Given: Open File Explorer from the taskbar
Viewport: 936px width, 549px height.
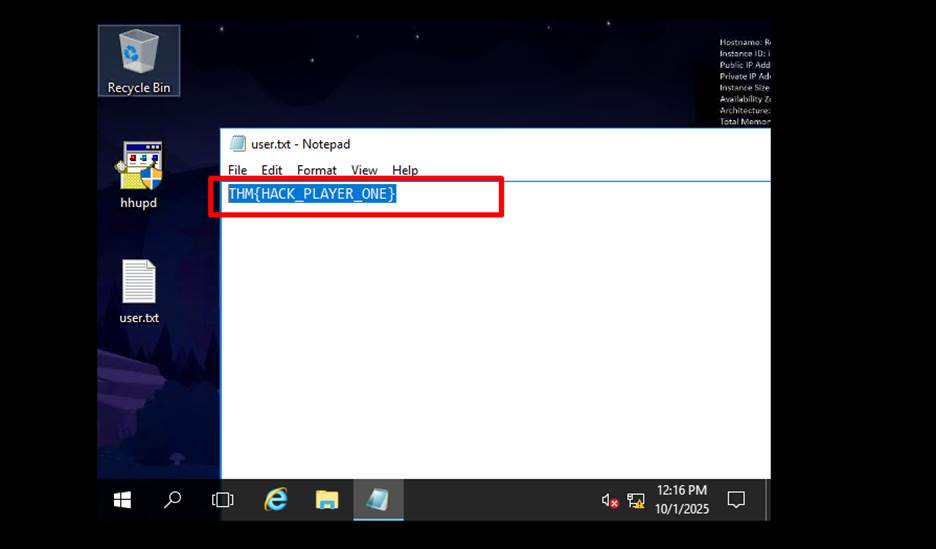Looking at the screenshot, I should click(x=327, y=500).
